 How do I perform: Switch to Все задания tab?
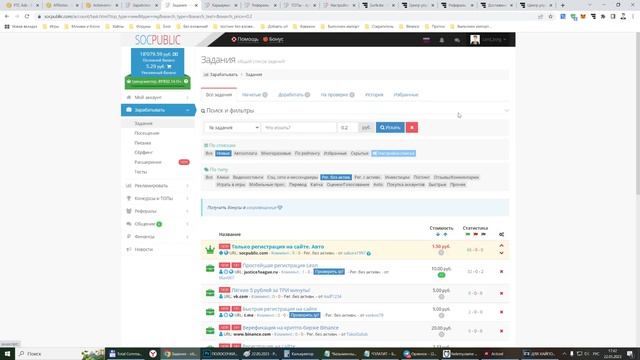point(219,95)
